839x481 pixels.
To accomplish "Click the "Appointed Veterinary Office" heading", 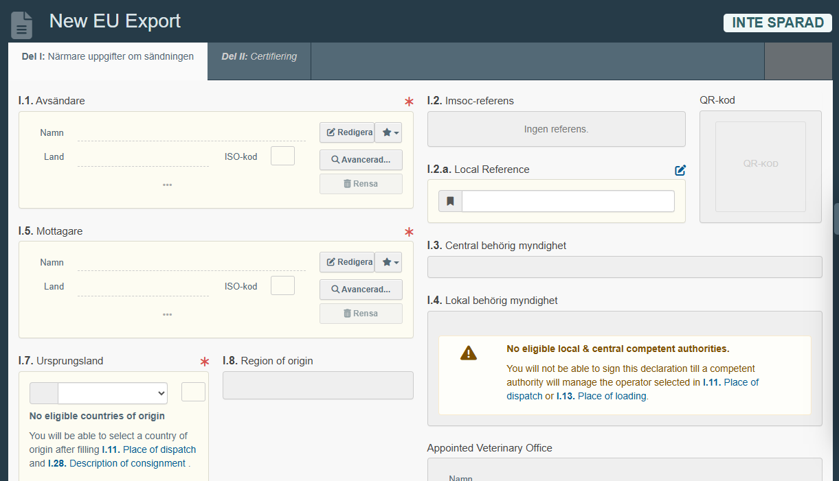I will tap(490, 448).
